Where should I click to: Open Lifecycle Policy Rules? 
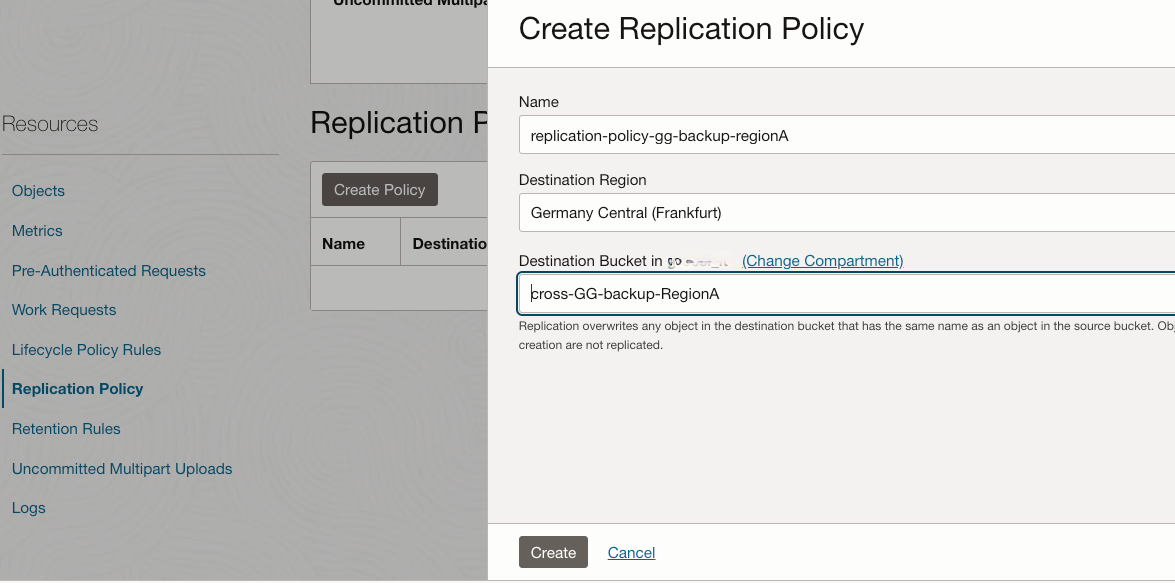pos(86,350)
